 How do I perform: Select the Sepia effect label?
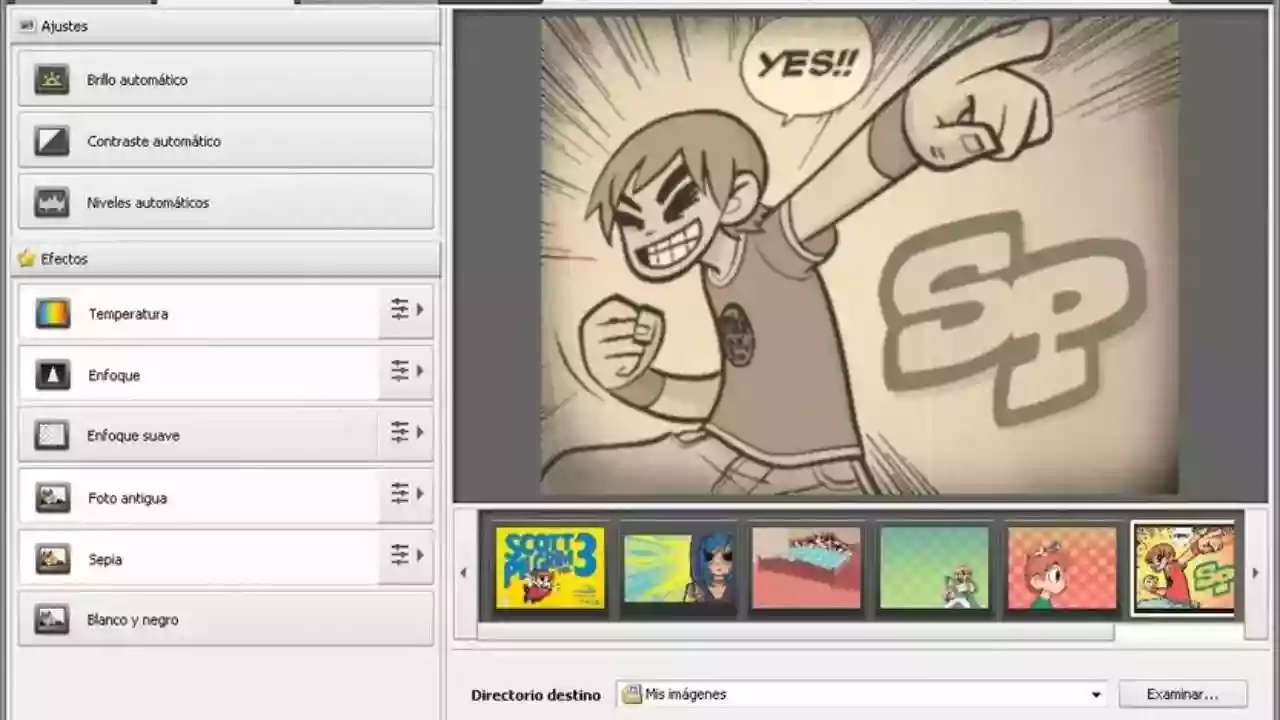[105, 559]
